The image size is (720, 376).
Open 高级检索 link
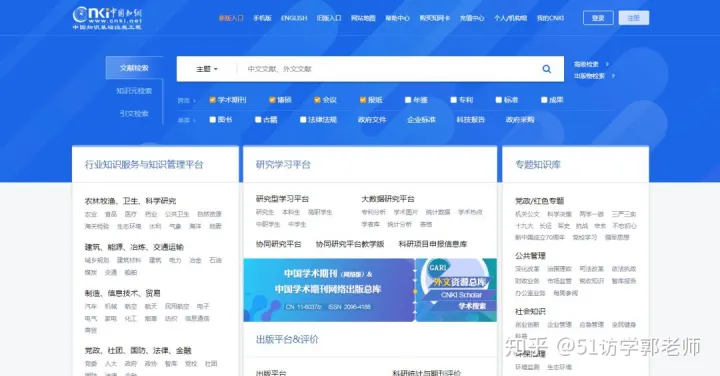586,64
